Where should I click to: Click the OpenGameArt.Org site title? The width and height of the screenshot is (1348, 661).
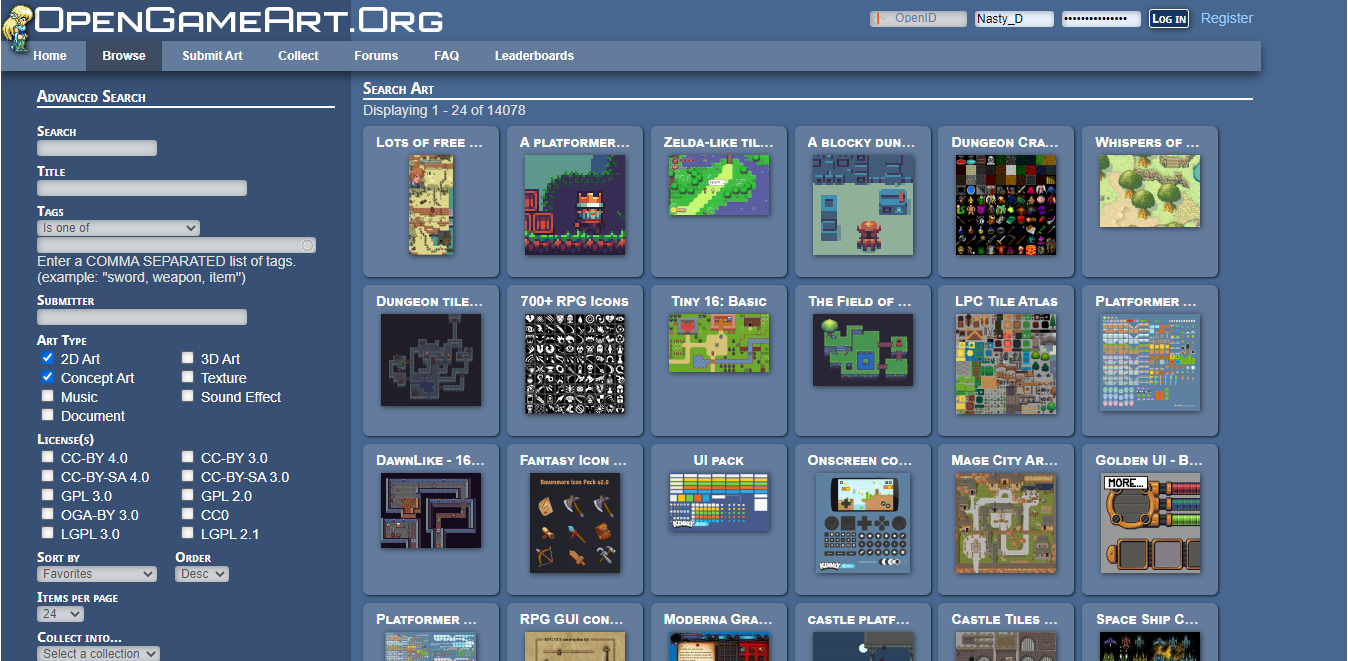pos(238,19)
